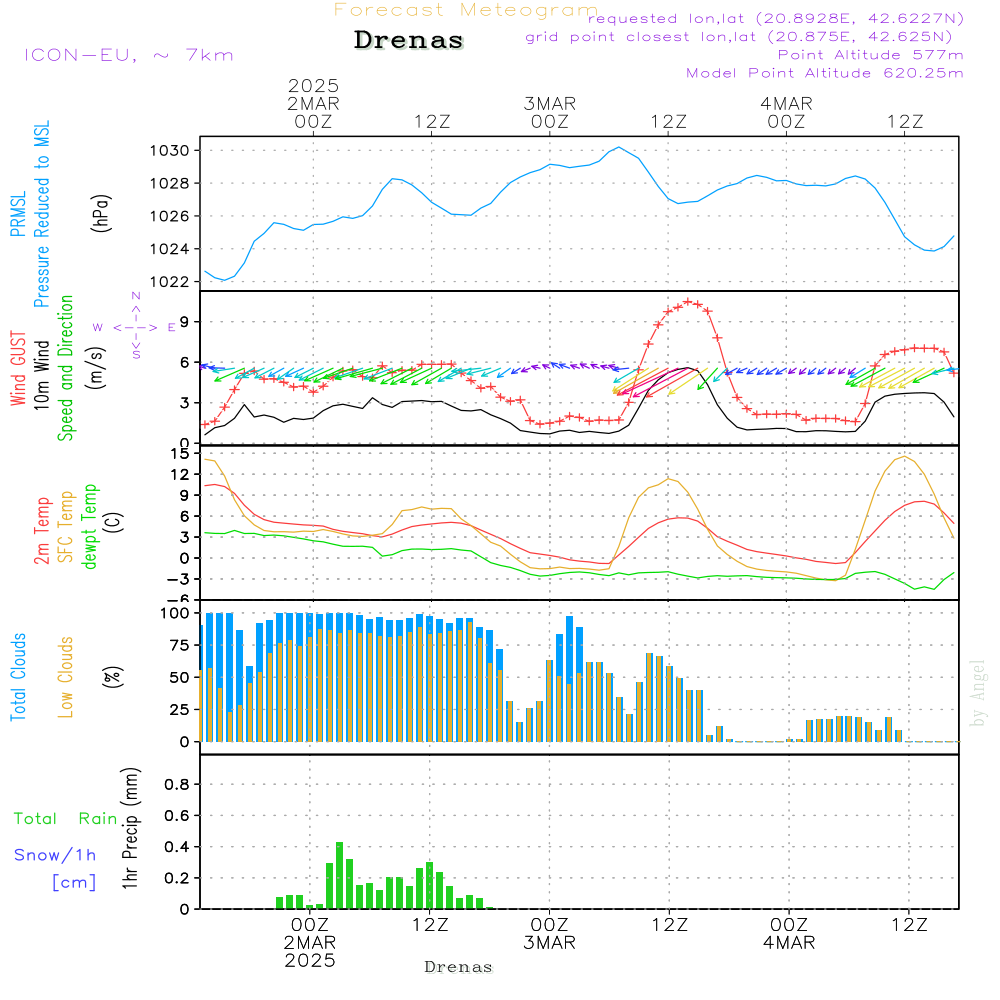Click the wind compass direction legend
The image size is (1000, 1000).
pos(135,327)
